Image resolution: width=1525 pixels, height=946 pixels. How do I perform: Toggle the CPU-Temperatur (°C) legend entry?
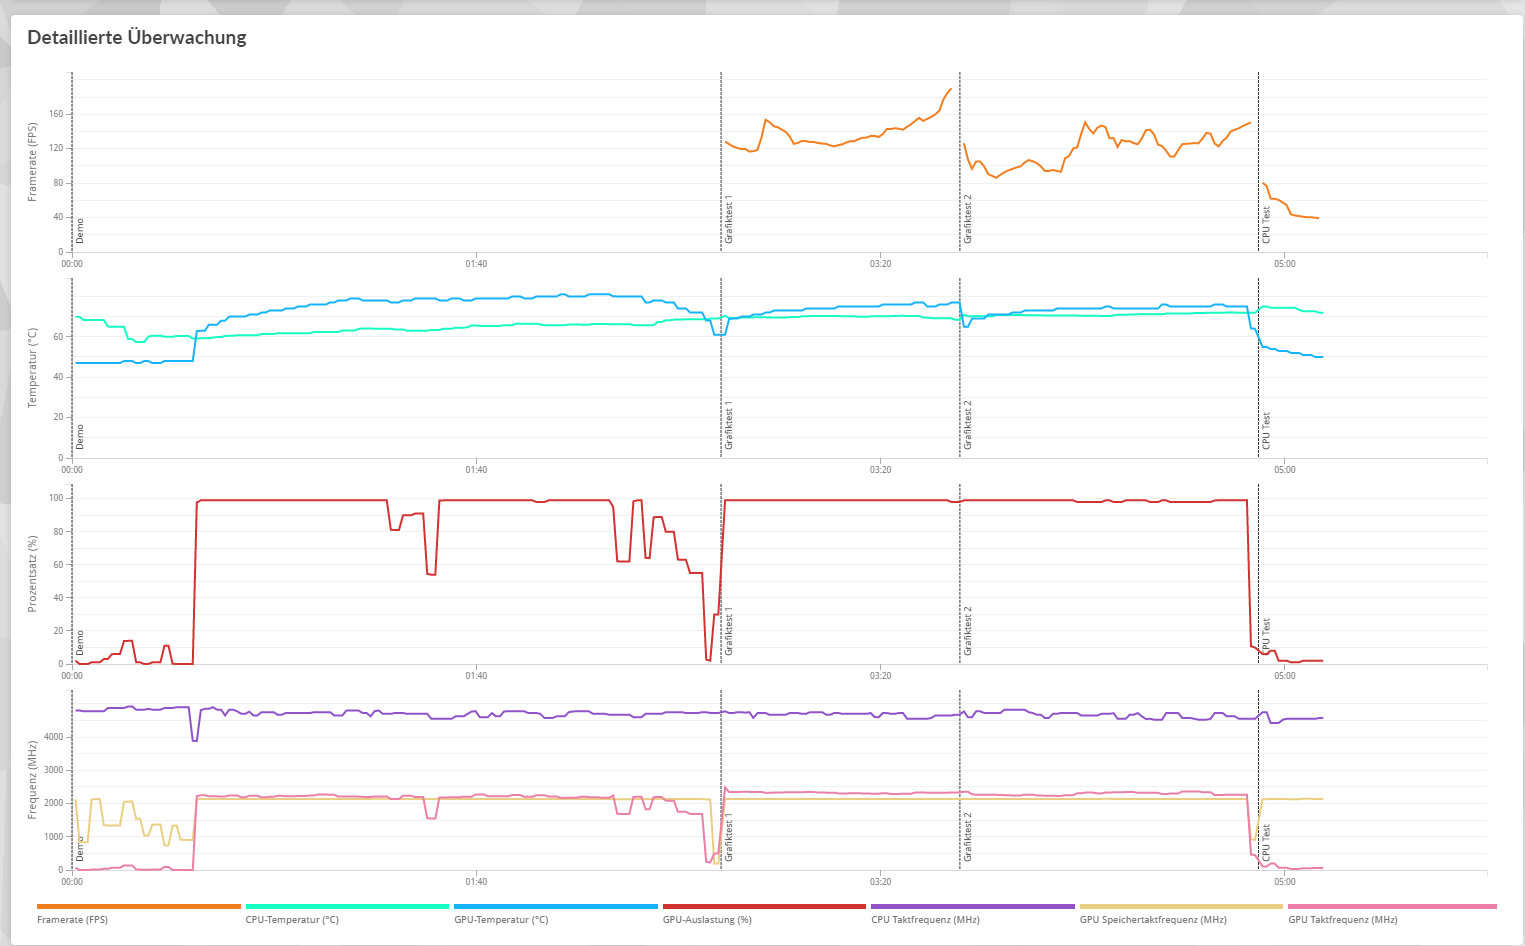(347, 914)
